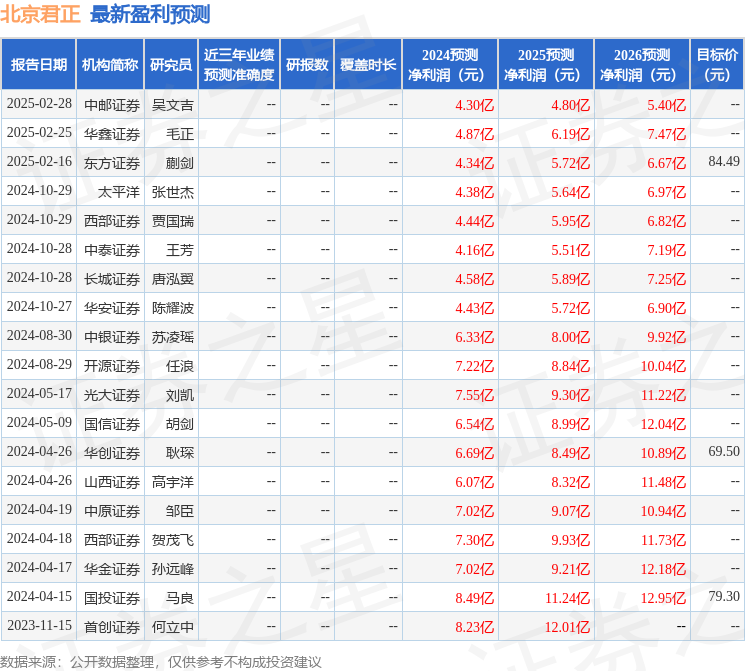Viewport: 745px width, 671px height.
Task: Click researcher name 高宇洋
Action: click(173, 482)
